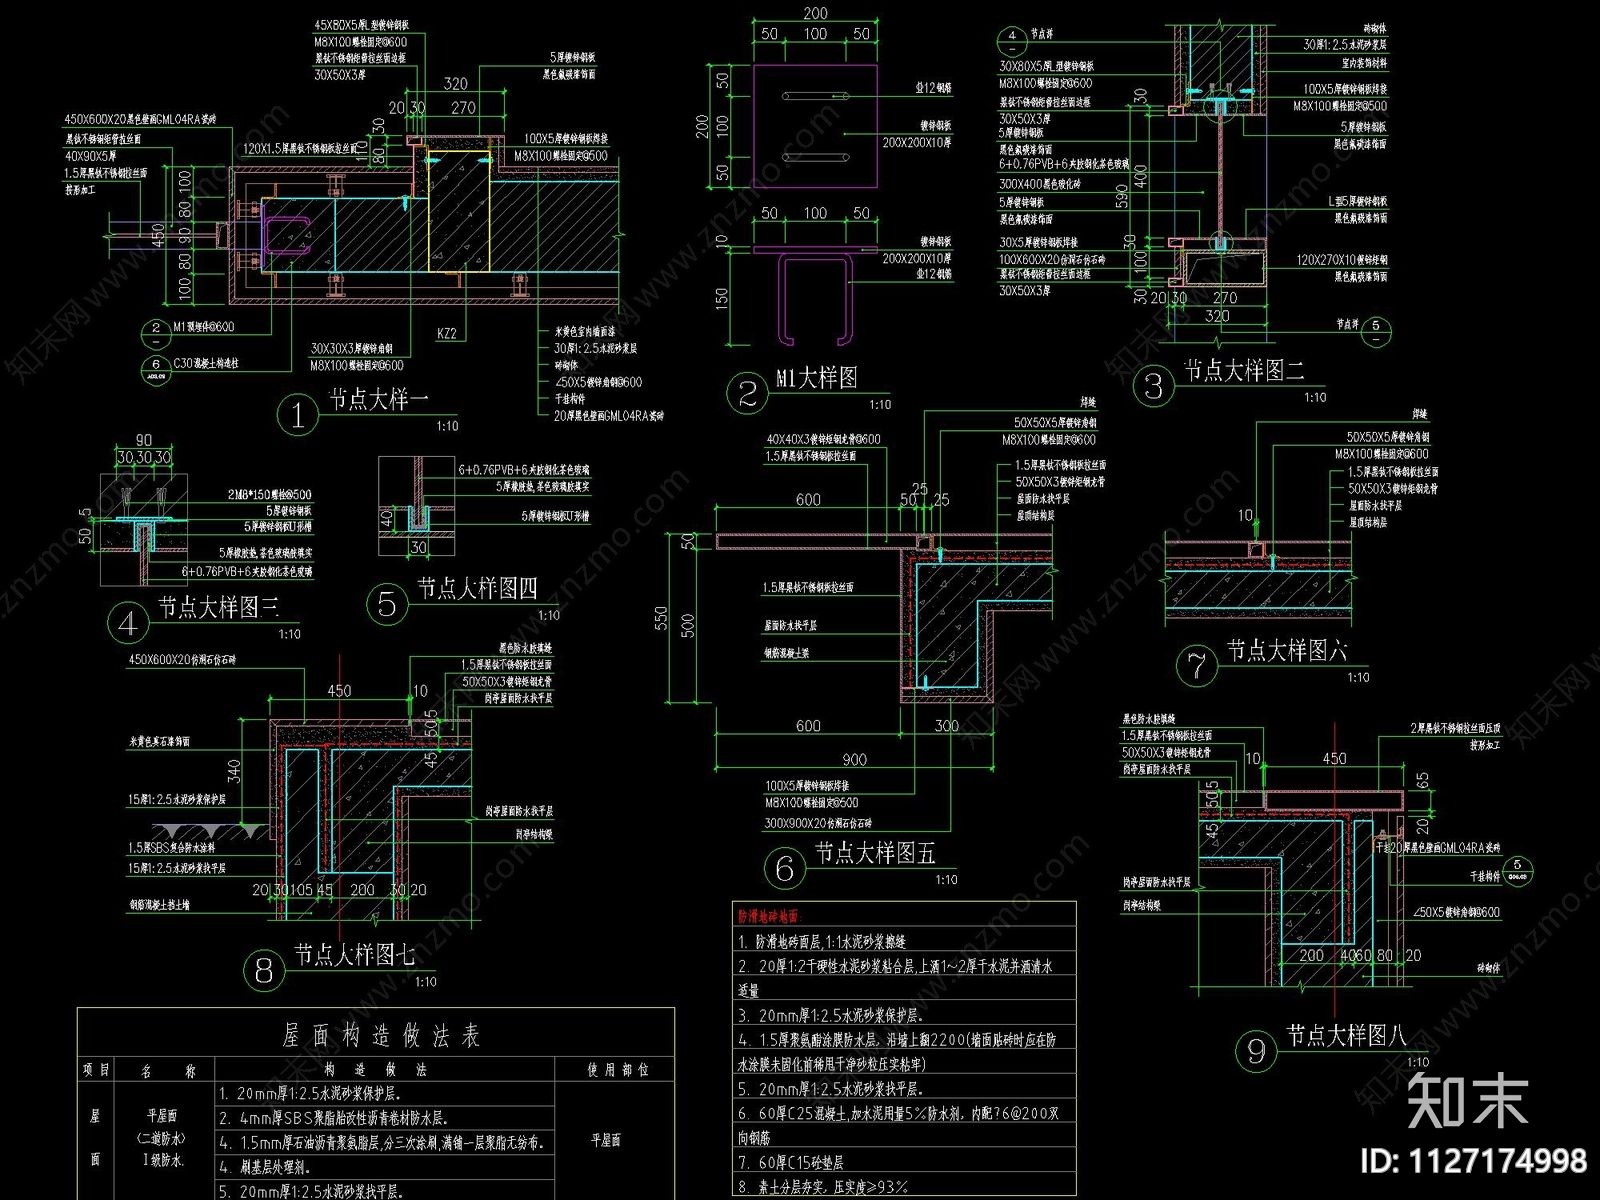Click the title 节点大样一
This screenshot has width=1600, height=1200.
(379, 400)
